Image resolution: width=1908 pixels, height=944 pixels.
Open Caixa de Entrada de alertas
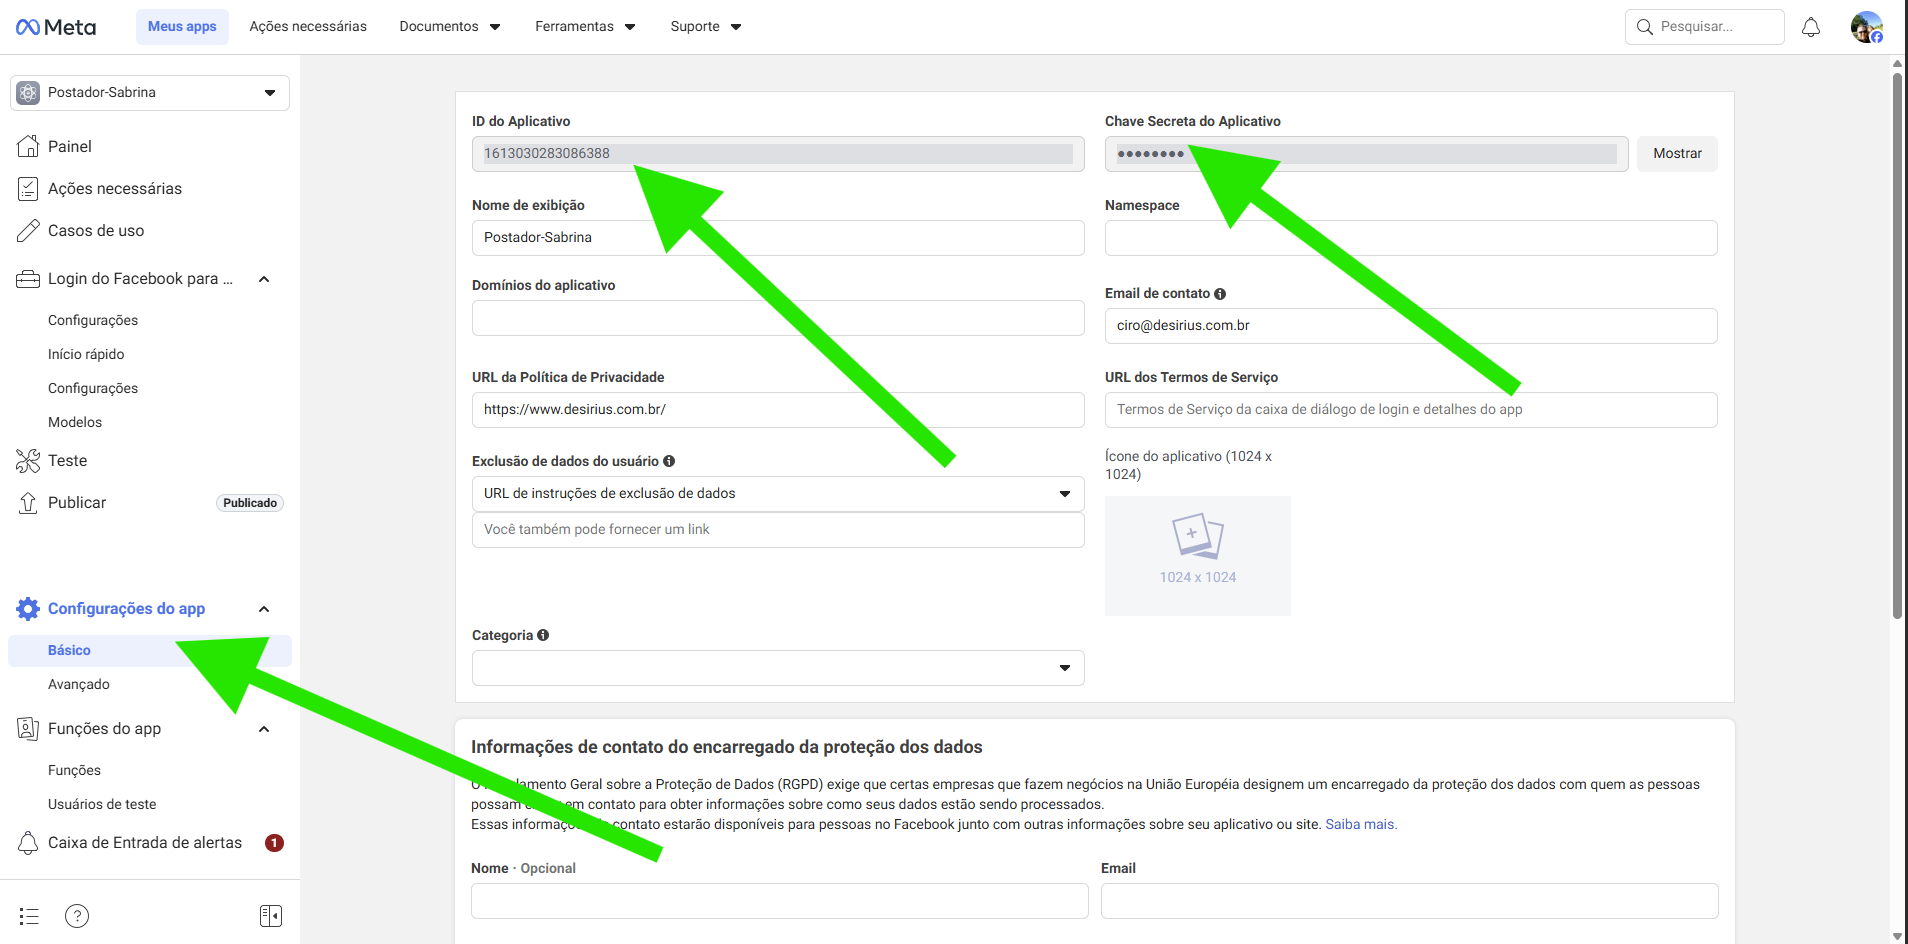(x=145, y=843)
